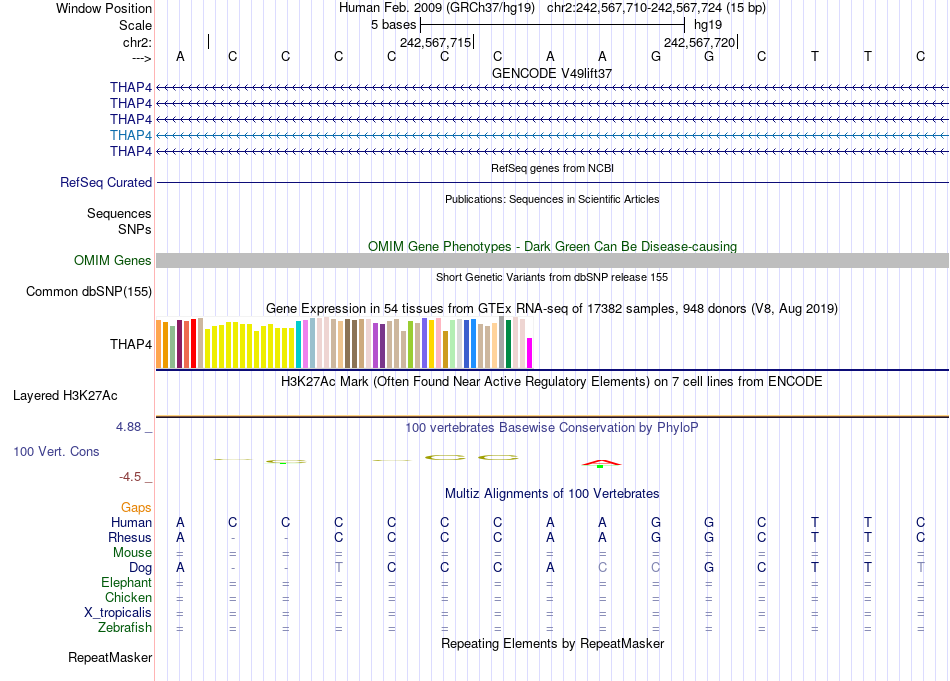Viewport: 950px width, 681px height.
Task: Click the THAP4 label beside GTEx bar chart
Action: tap(131, 344)
